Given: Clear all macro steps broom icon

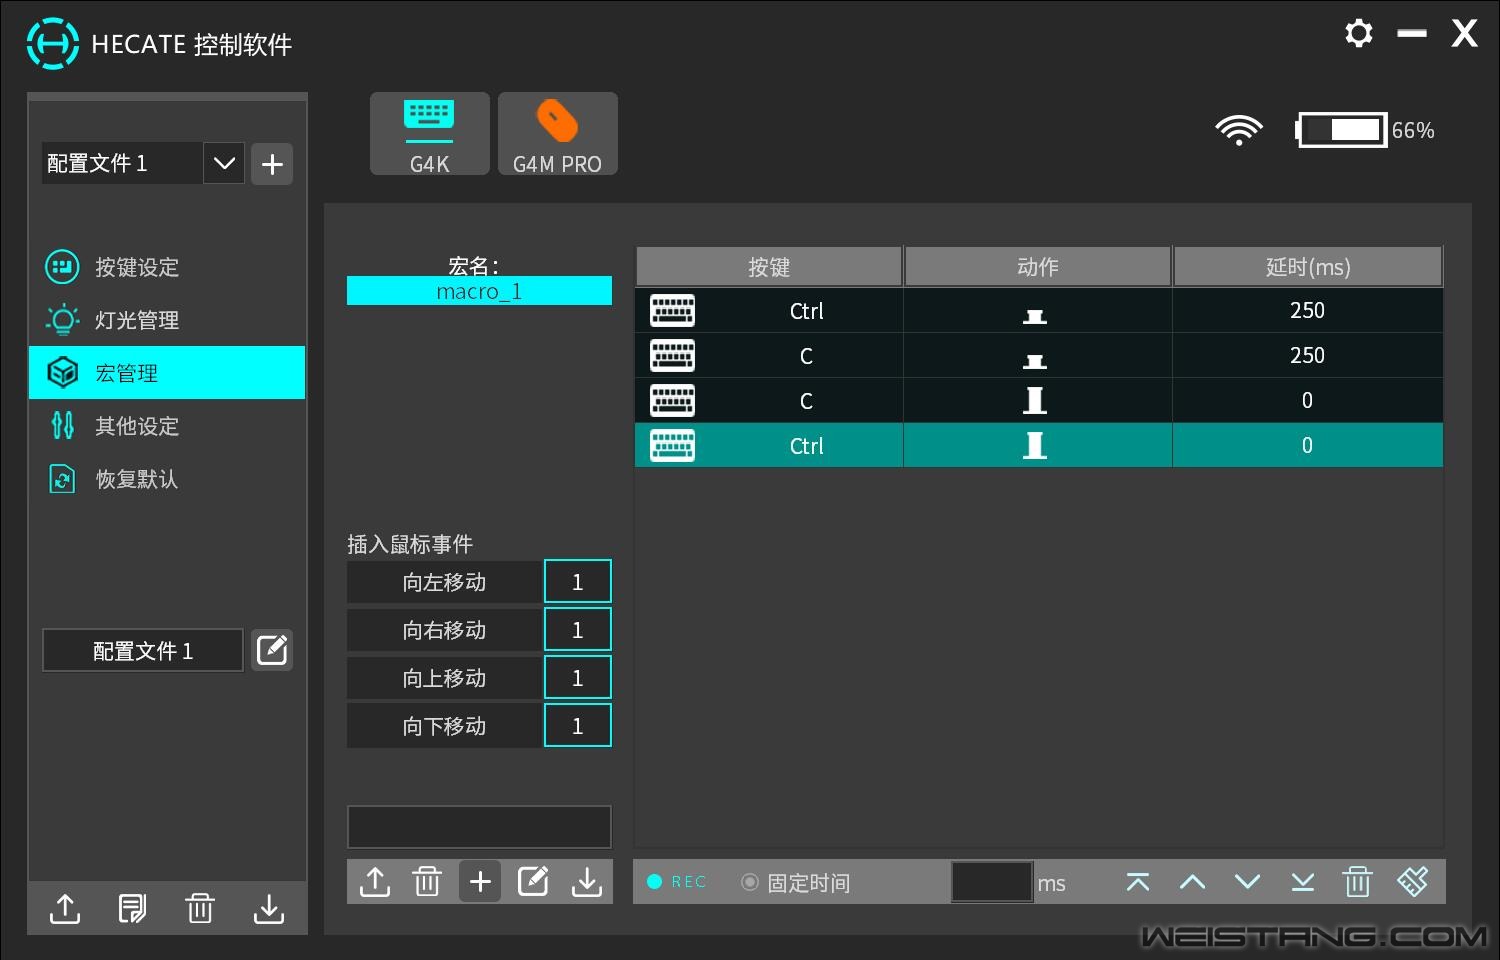Looking at the screenshot, I should 1413,882.
